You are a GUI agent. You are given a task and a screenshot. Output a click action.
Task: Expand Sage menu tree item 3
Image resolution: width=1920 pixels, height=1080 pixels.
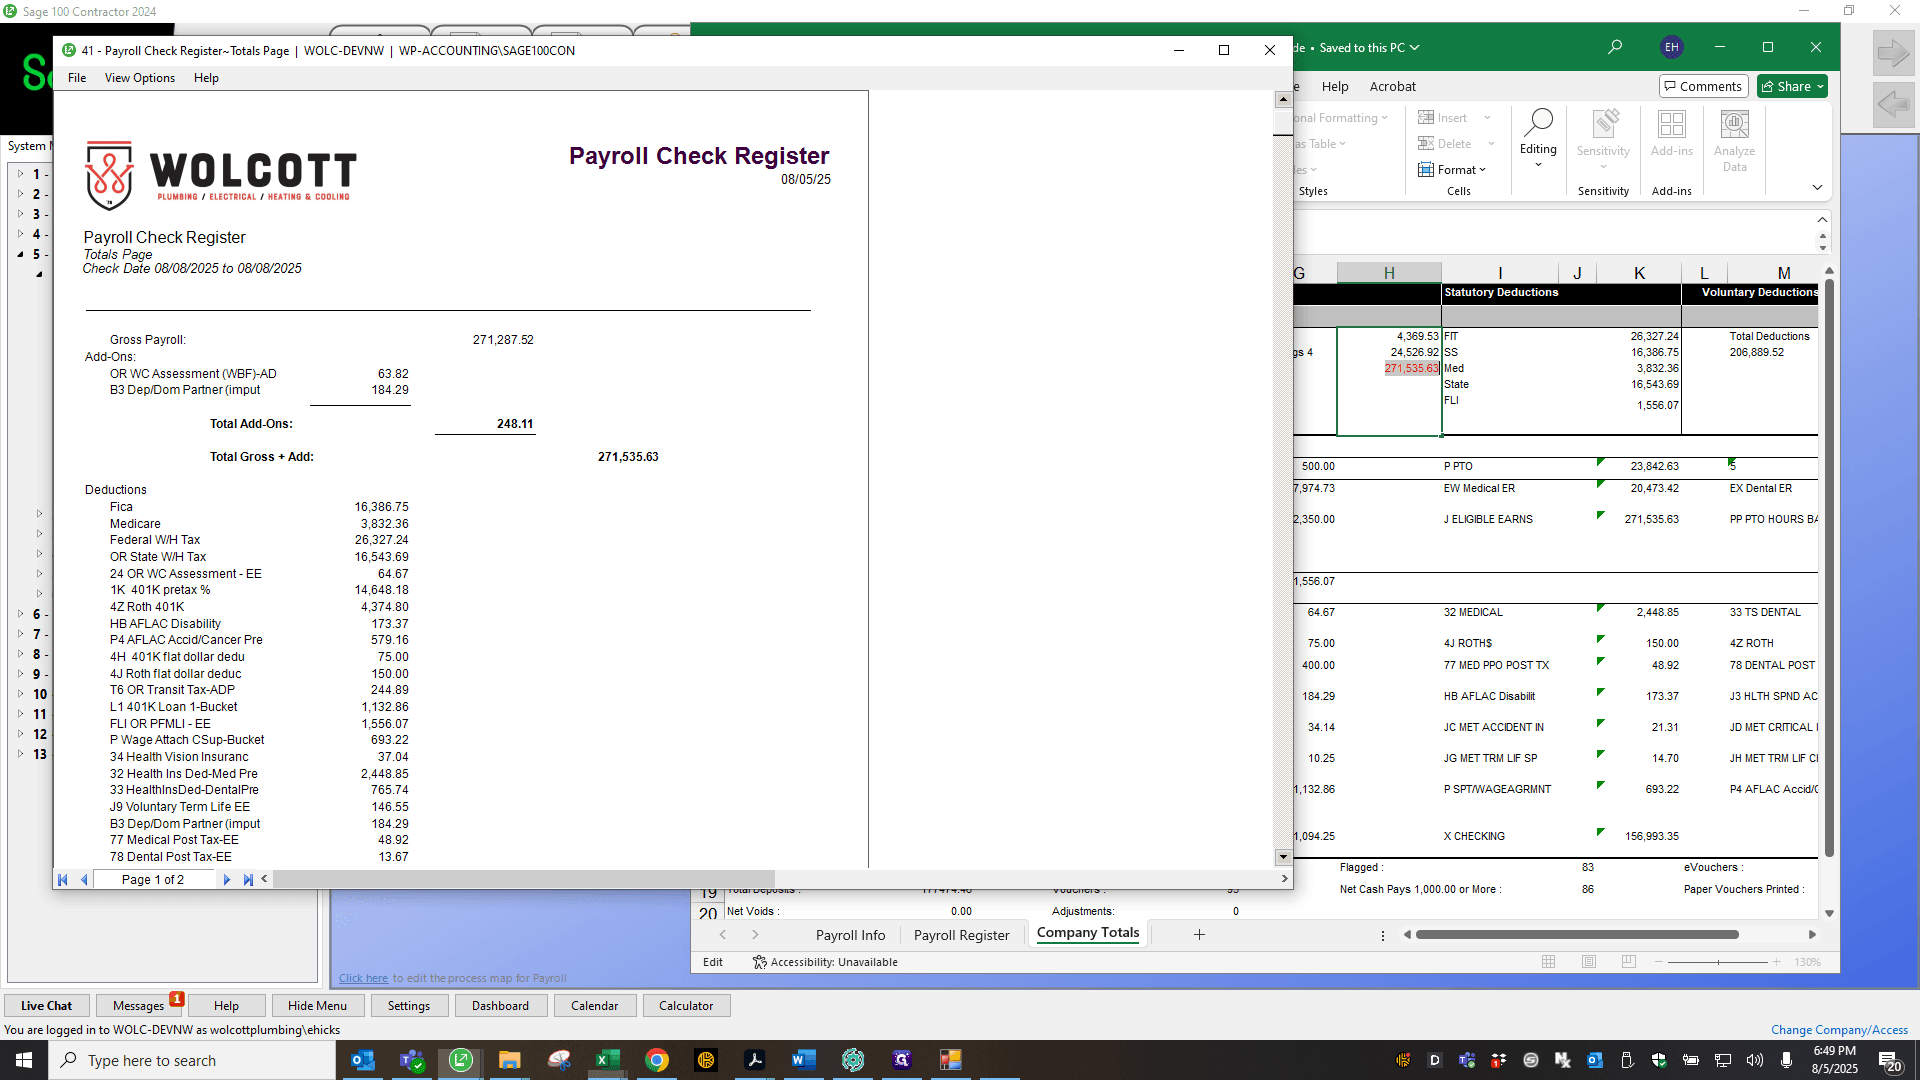(x=20, y=214)
